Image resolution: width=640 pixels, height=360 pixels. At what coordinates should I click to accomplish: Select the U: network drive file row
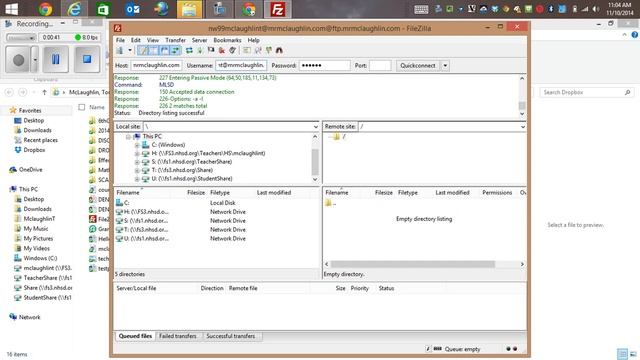coord(217,239)
